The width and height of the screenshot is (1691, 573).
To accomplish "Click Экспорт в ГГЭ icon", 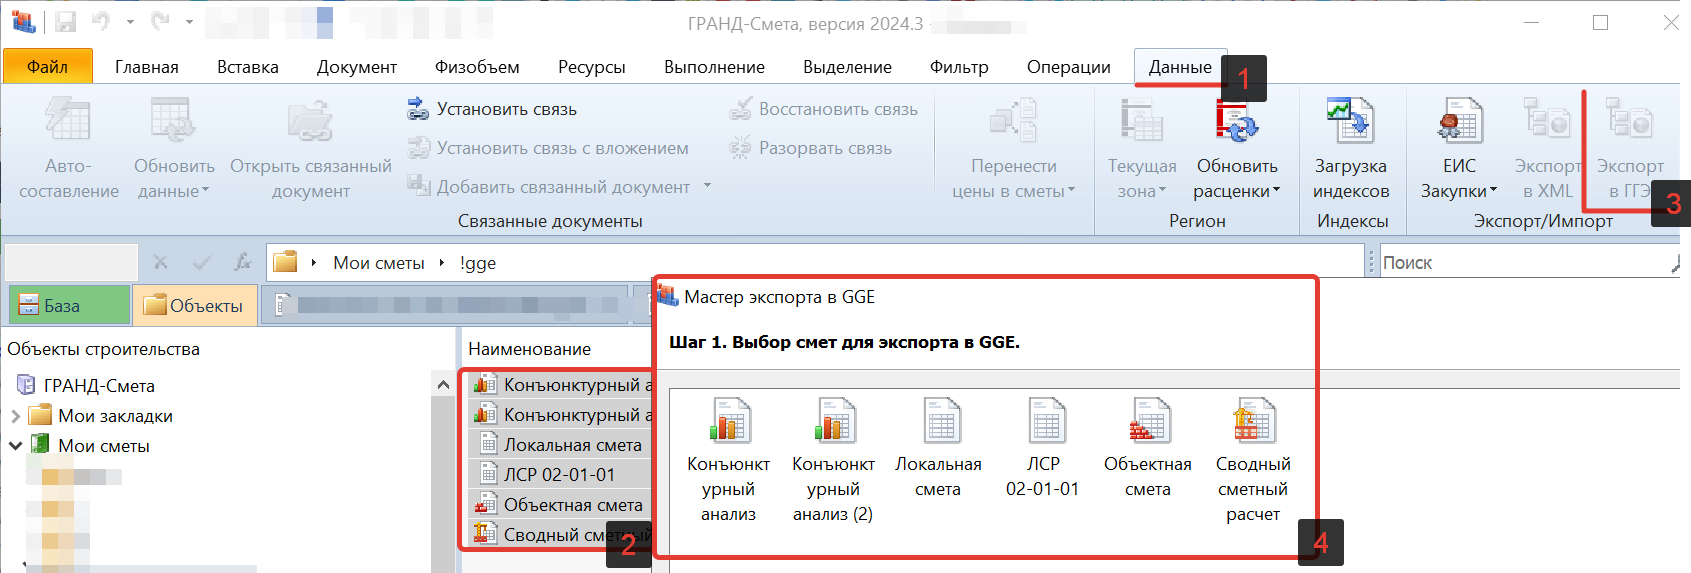I will (1629, 120).
